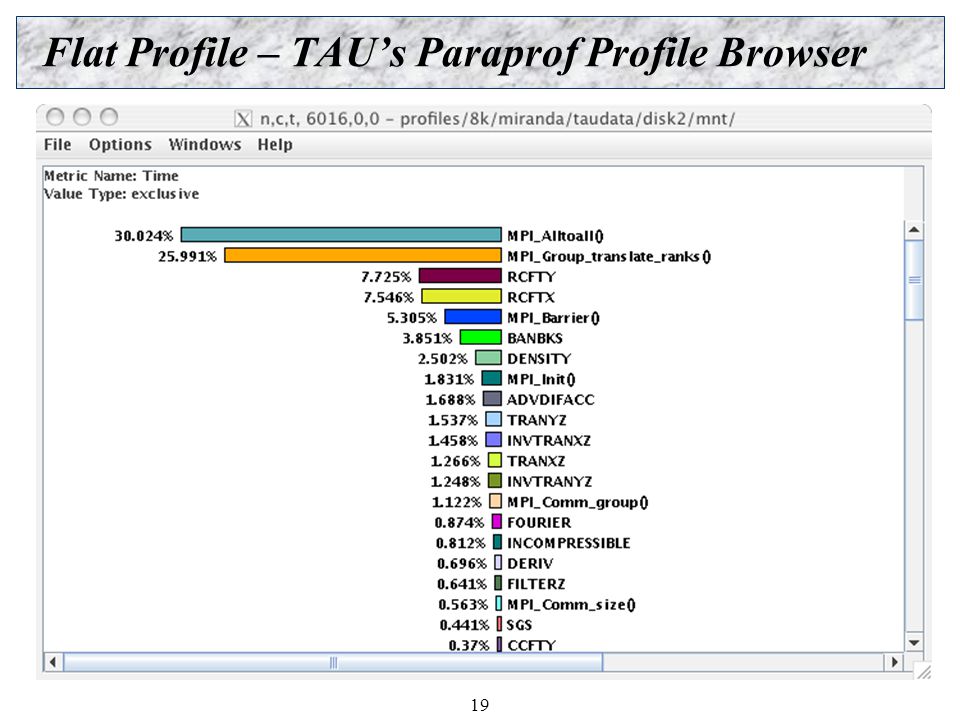
Task: Click the vertical scrollbar down arrow
Action: (x=914, y=642)
